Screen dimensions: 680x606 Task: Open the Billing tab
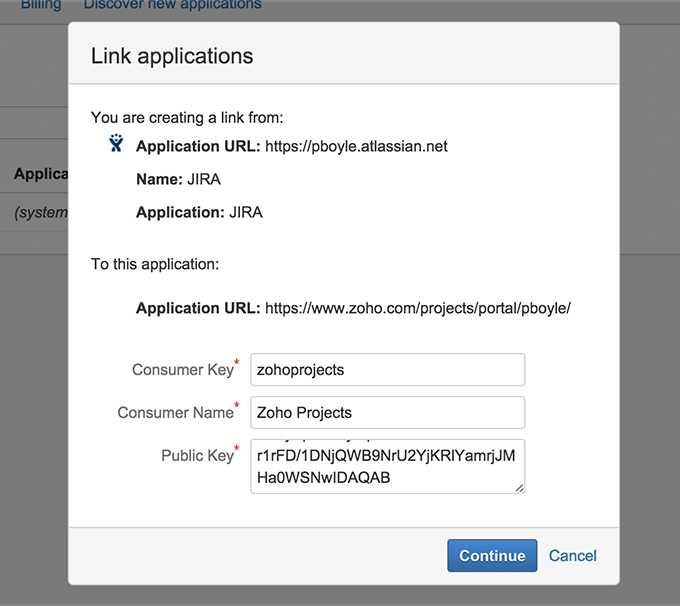[41, 5]
